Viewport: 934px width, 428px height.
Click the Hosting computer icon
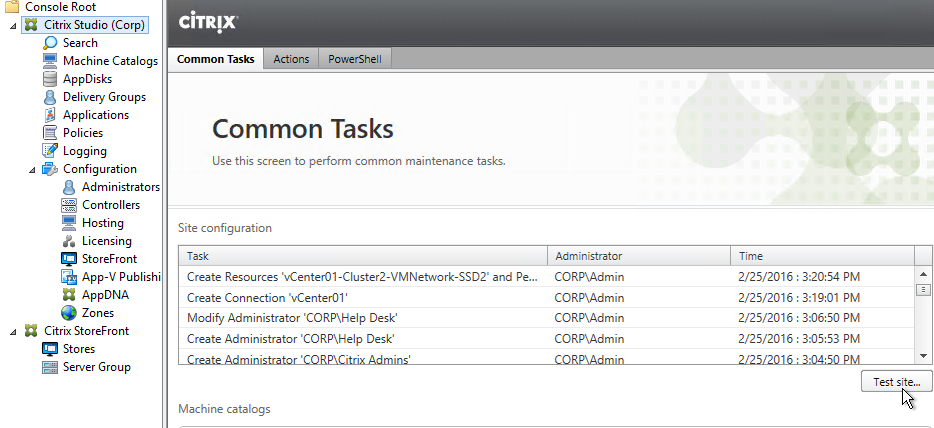click(70, 223)
